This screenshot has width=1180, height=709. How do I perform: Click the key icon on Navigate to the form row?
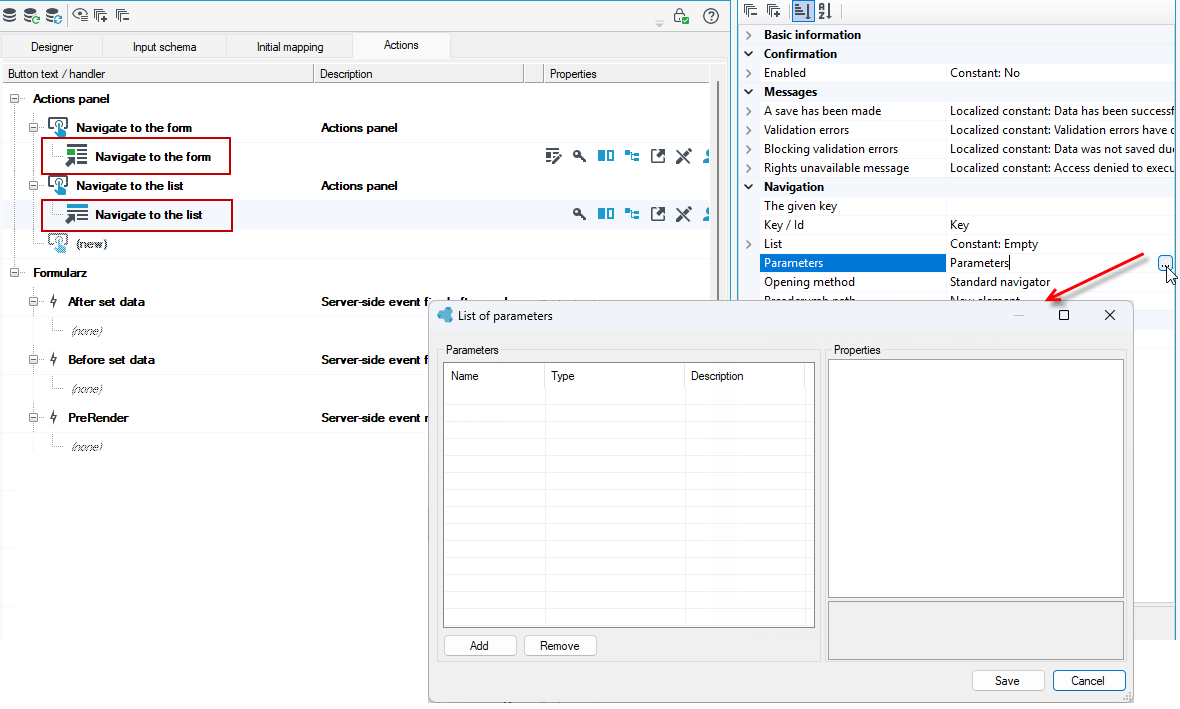[579, 156]
